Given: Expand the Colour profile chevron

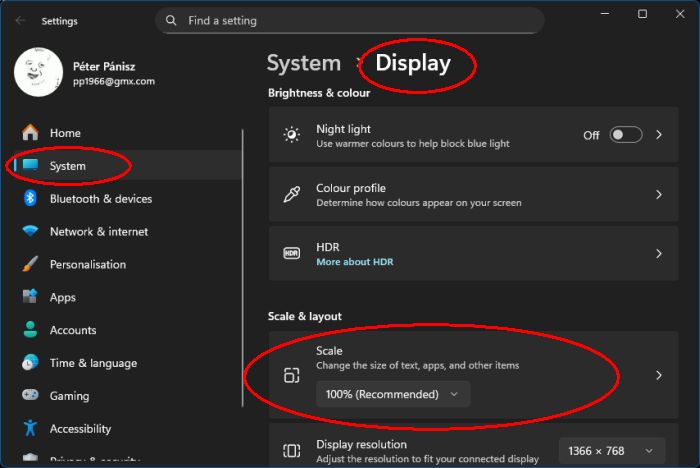Looking at the screenshot, I should click(659, 195).
